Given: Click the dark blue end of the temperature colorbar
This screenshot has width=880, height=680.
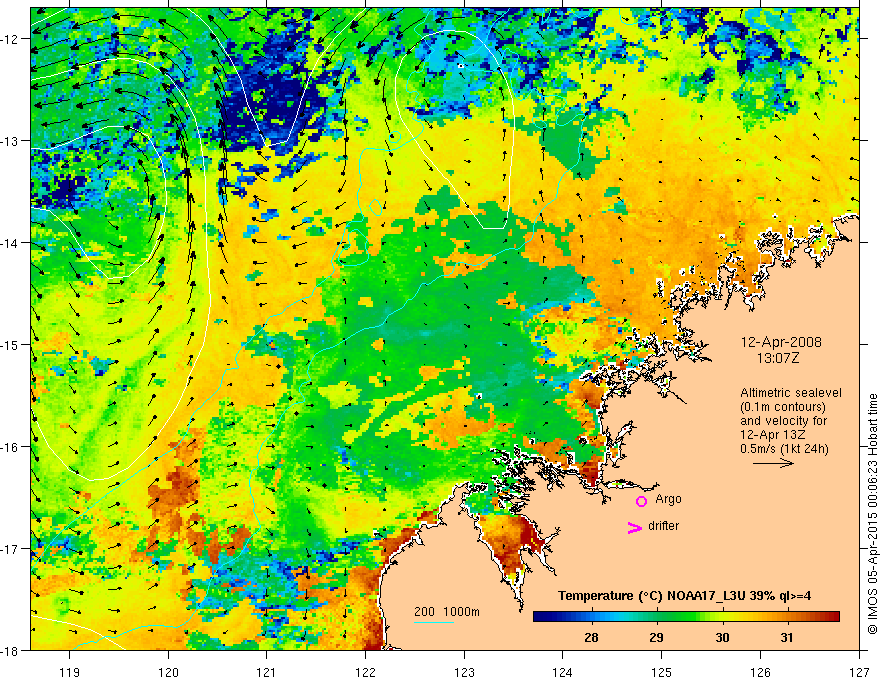Looking at the screenshot, I should 539,617.
